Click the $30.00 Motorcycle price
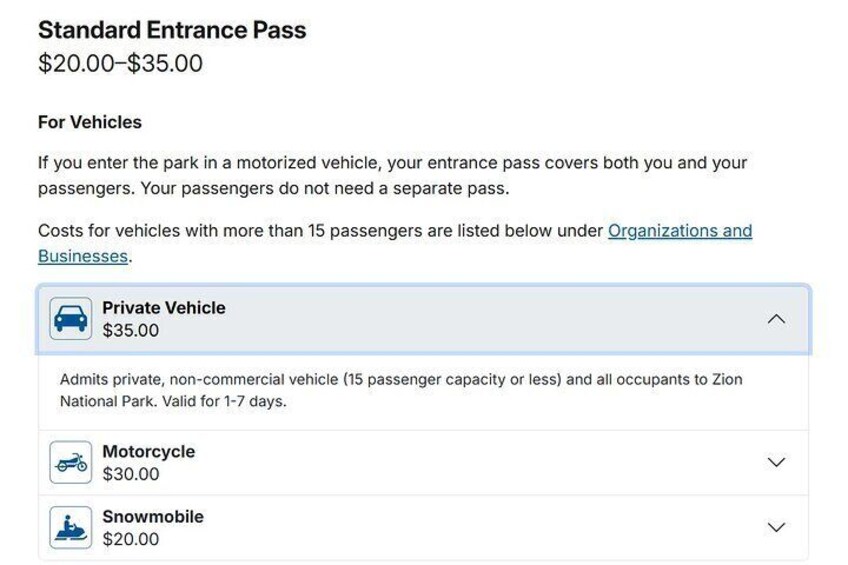 point(130,475)
